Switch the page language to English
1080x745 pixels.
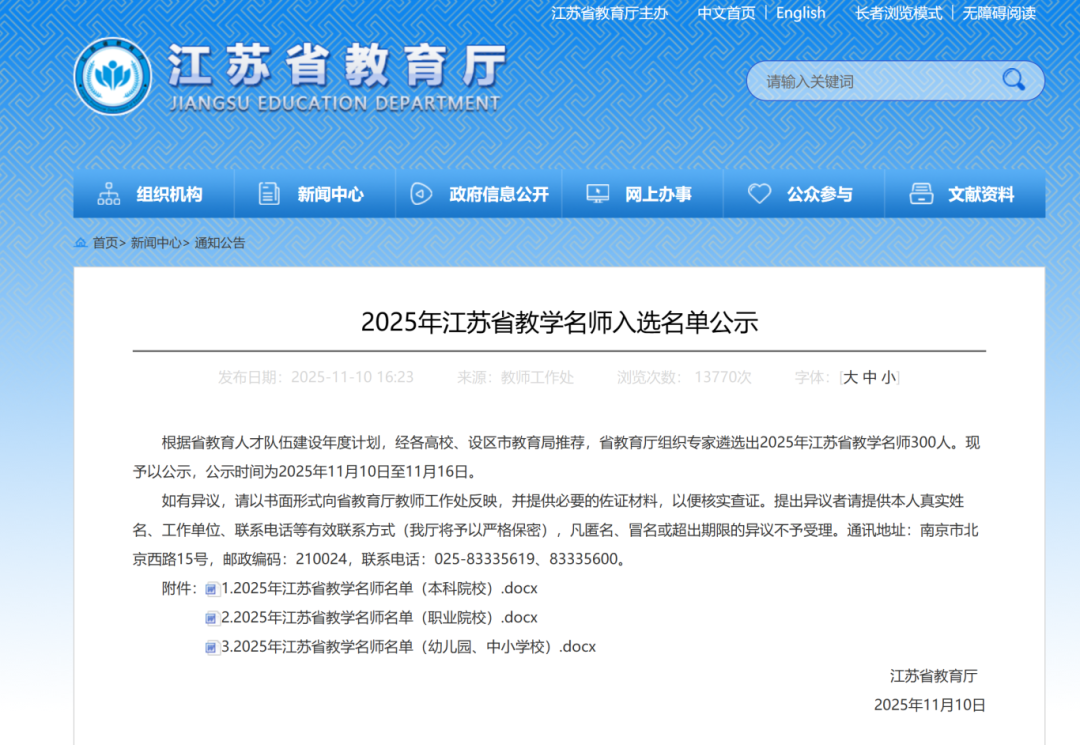click(x=800, y=12)
